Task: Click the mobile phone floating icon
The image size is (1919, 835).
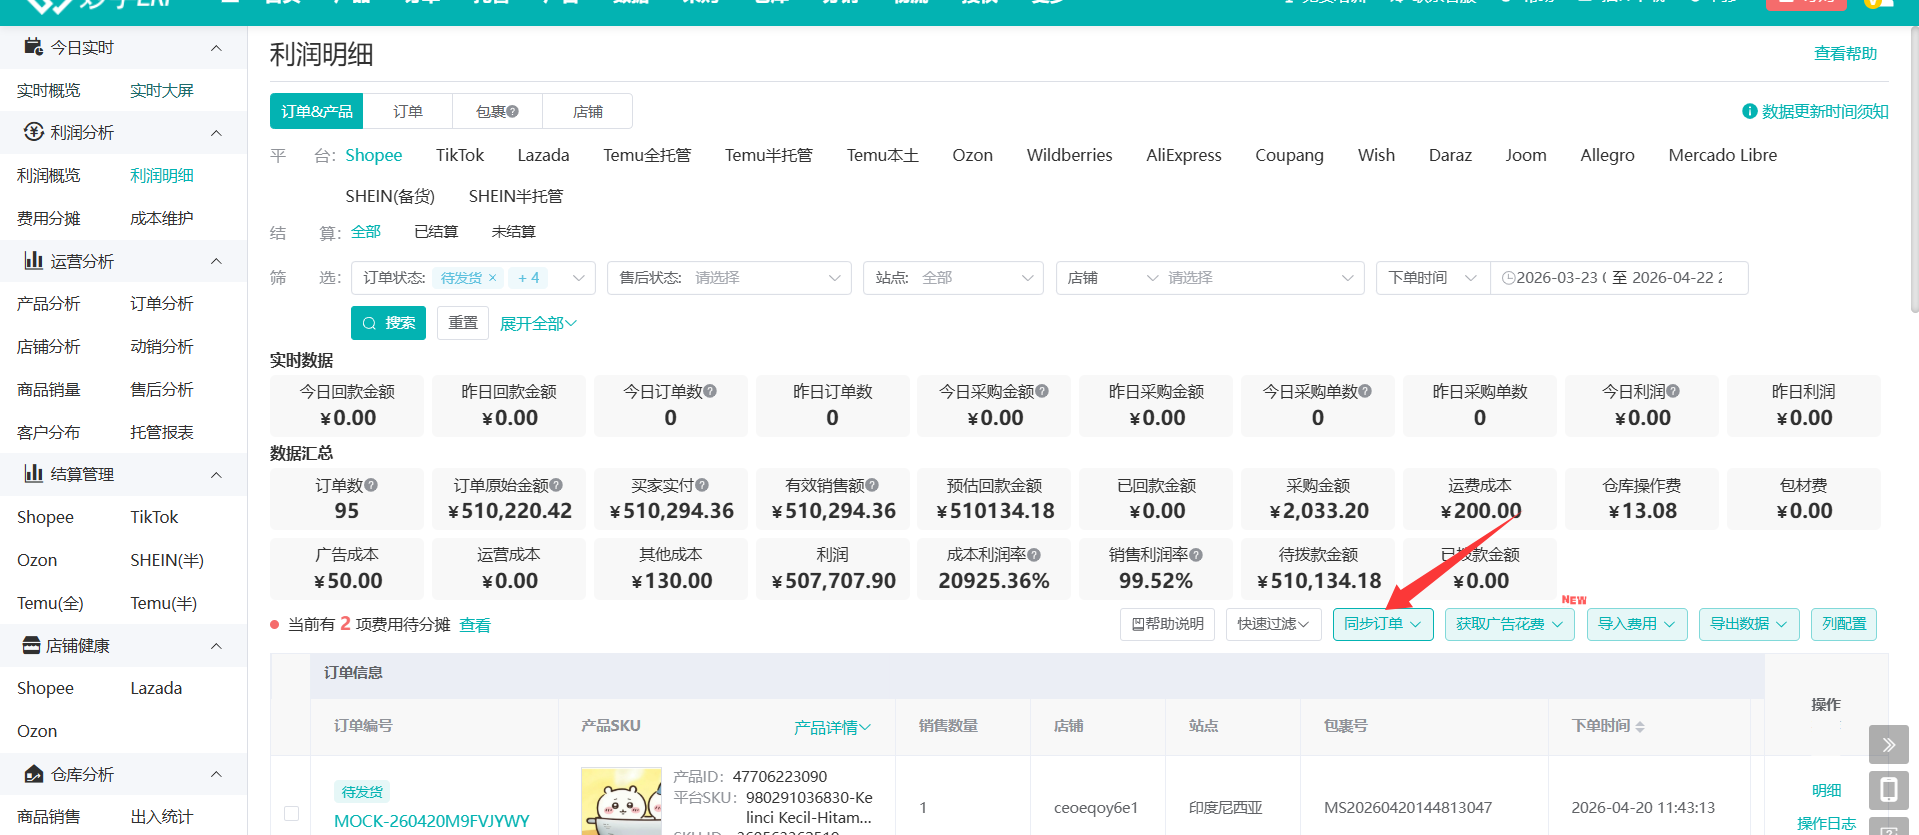Action: click(1888, 790)
